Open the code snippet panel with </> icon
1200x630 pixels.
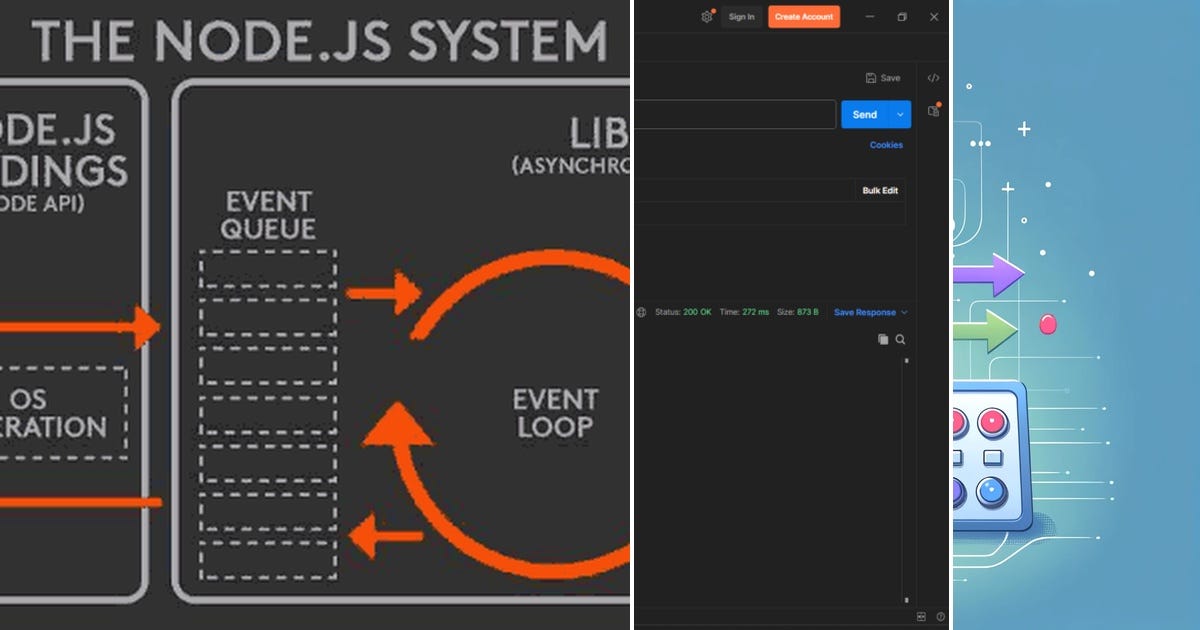[x=933, y=78]
